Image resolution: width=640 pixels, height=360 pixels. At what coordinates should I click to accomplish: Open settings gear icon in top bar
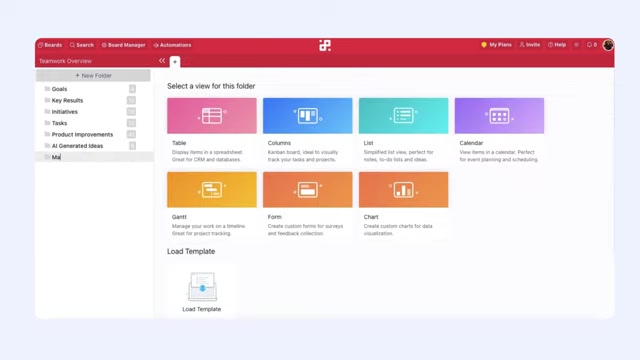[x=576, y=44]
